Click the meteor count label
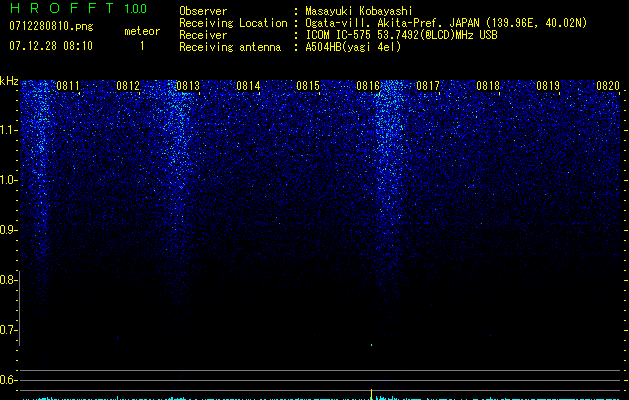This screenshot has width=629, height=400. click(142, 31)
